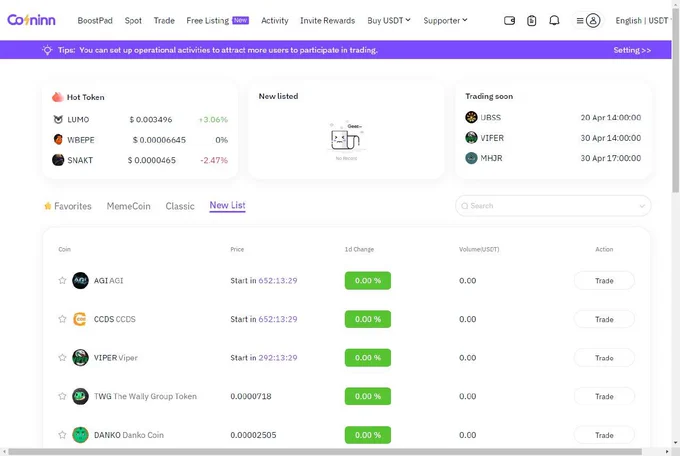Click the TWG price 0.0000718

tap(251, 396)
